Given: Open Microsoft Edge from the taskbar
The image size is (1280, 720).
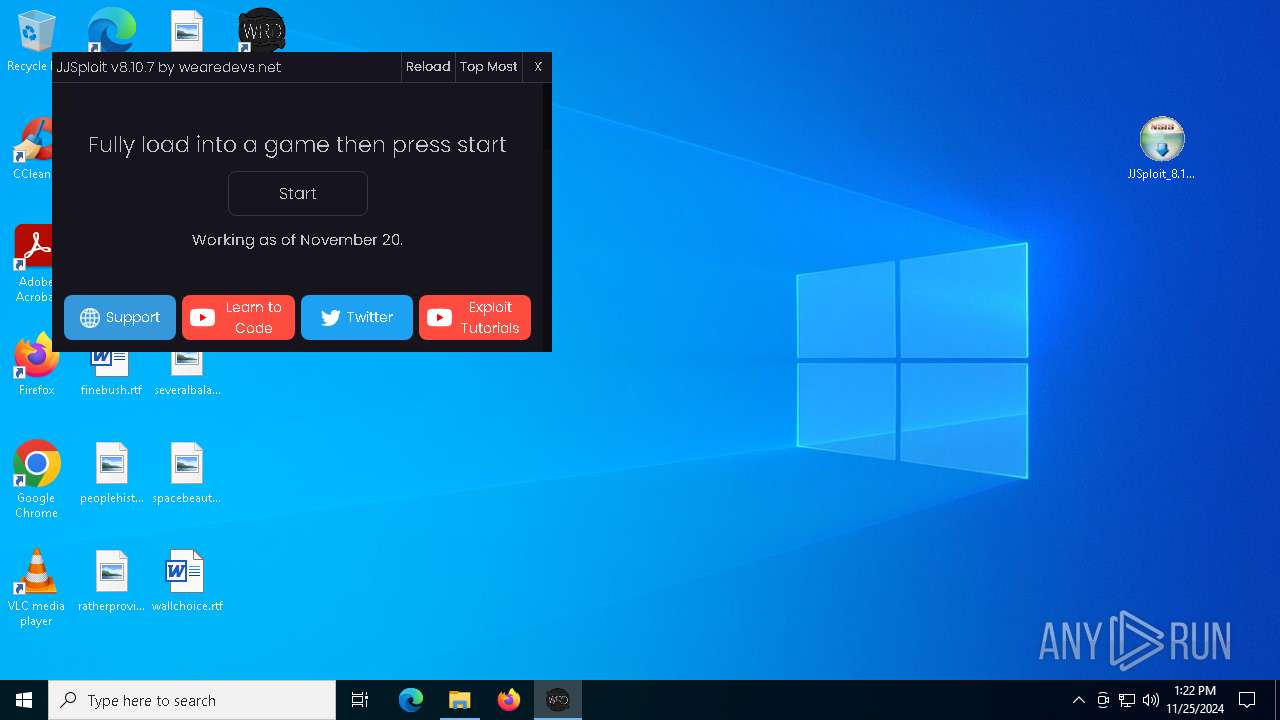Looking at the screenshot, I should tap(411, 700).
